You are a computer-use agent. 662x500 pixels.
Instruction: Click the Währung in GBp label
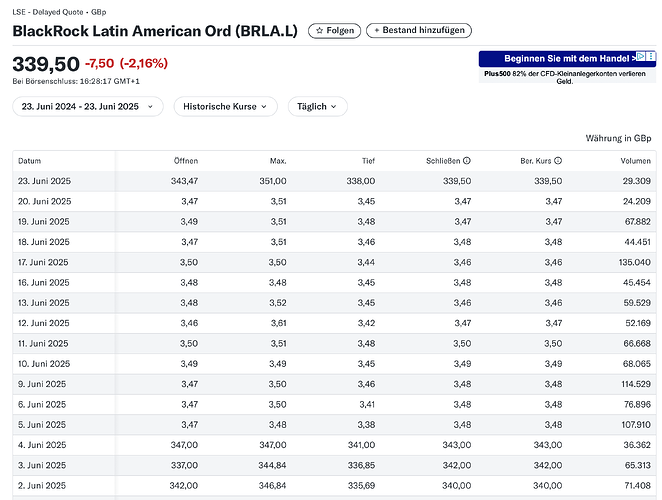618,138
